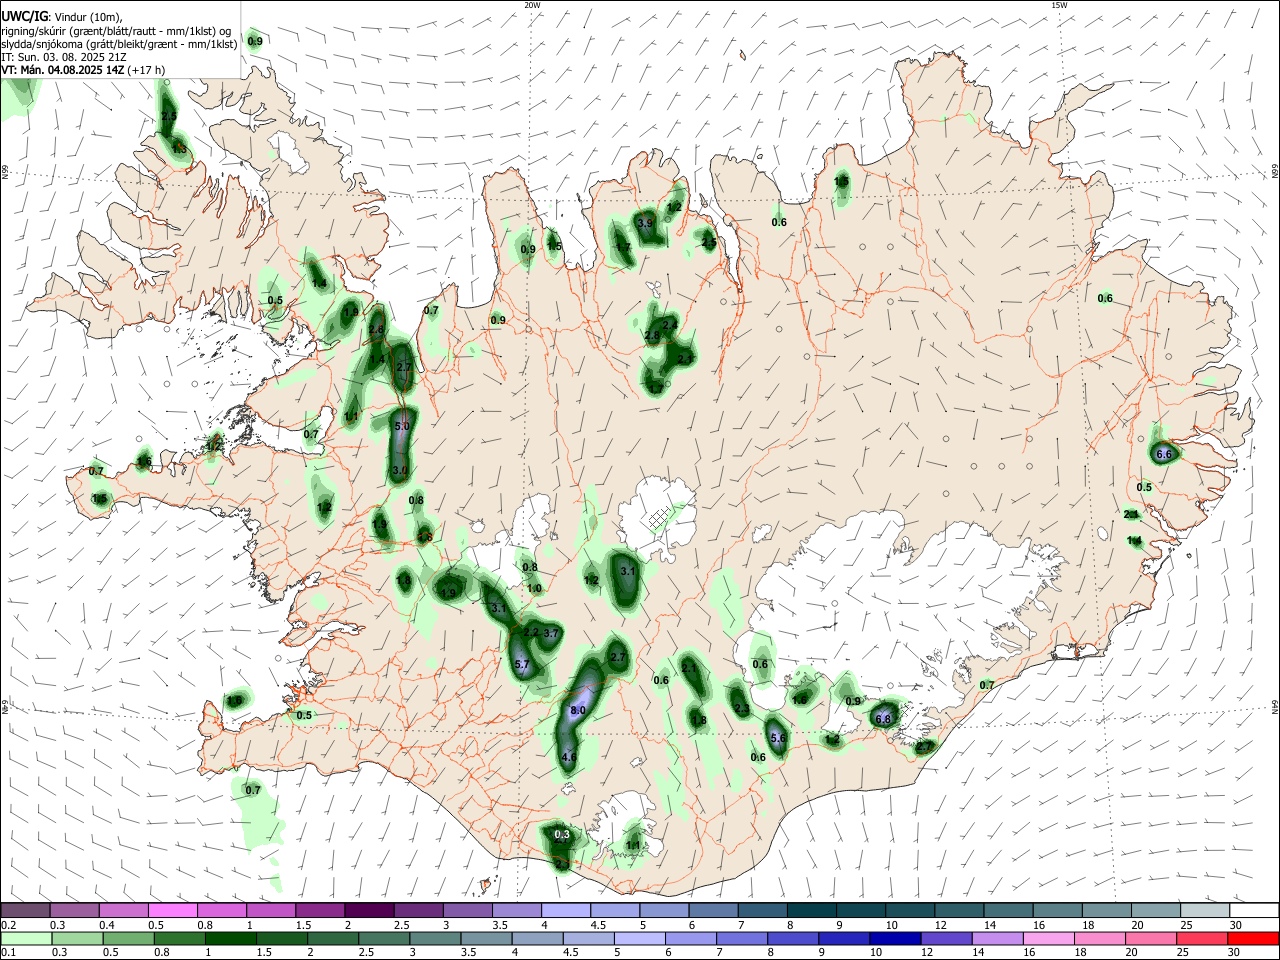
Task: Click the bright red 30 mm rain legend swatch
Action: pyautogui.click(x=1252, y=938)
